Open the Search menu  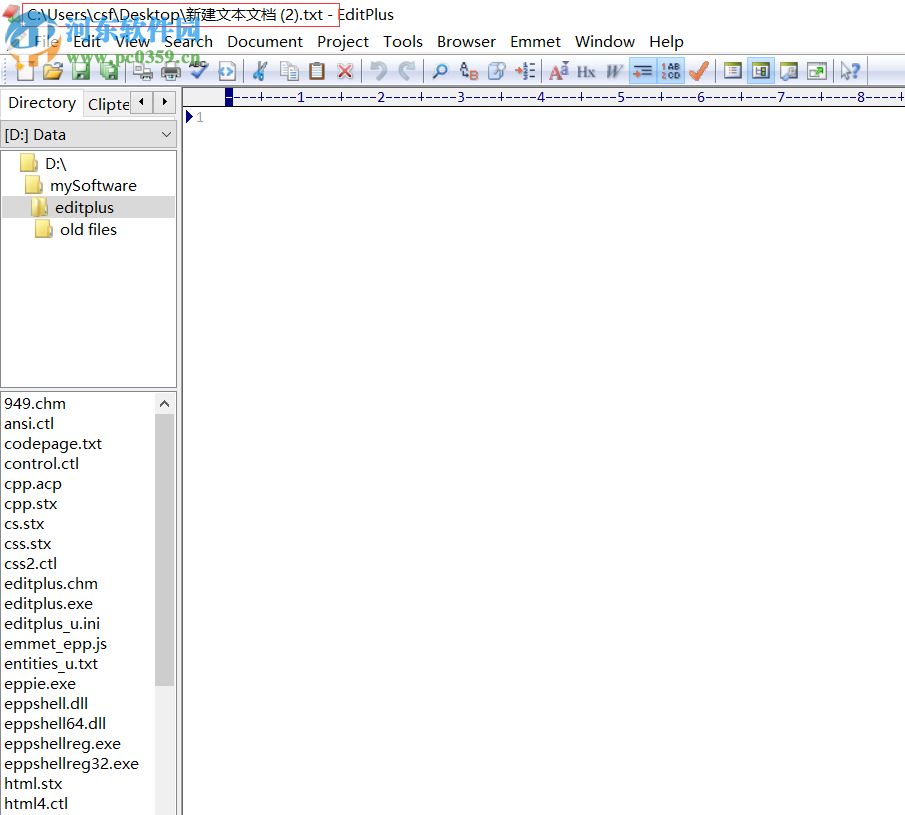tap(188, 42)
